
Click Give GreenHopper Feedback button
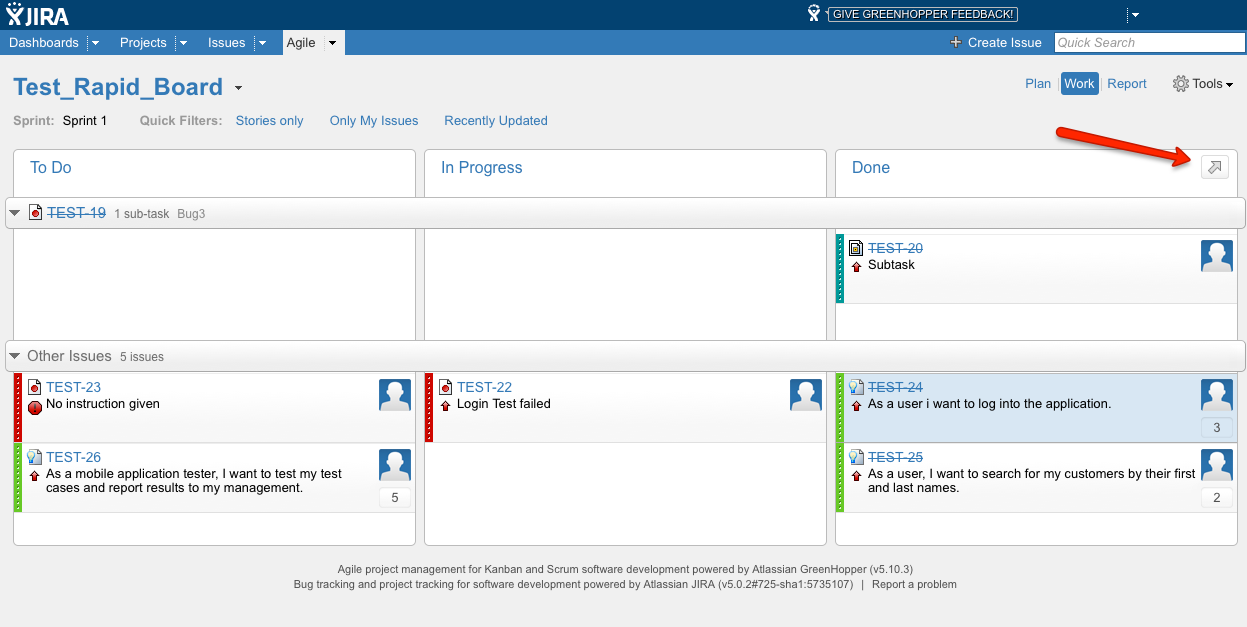point(923,14)
